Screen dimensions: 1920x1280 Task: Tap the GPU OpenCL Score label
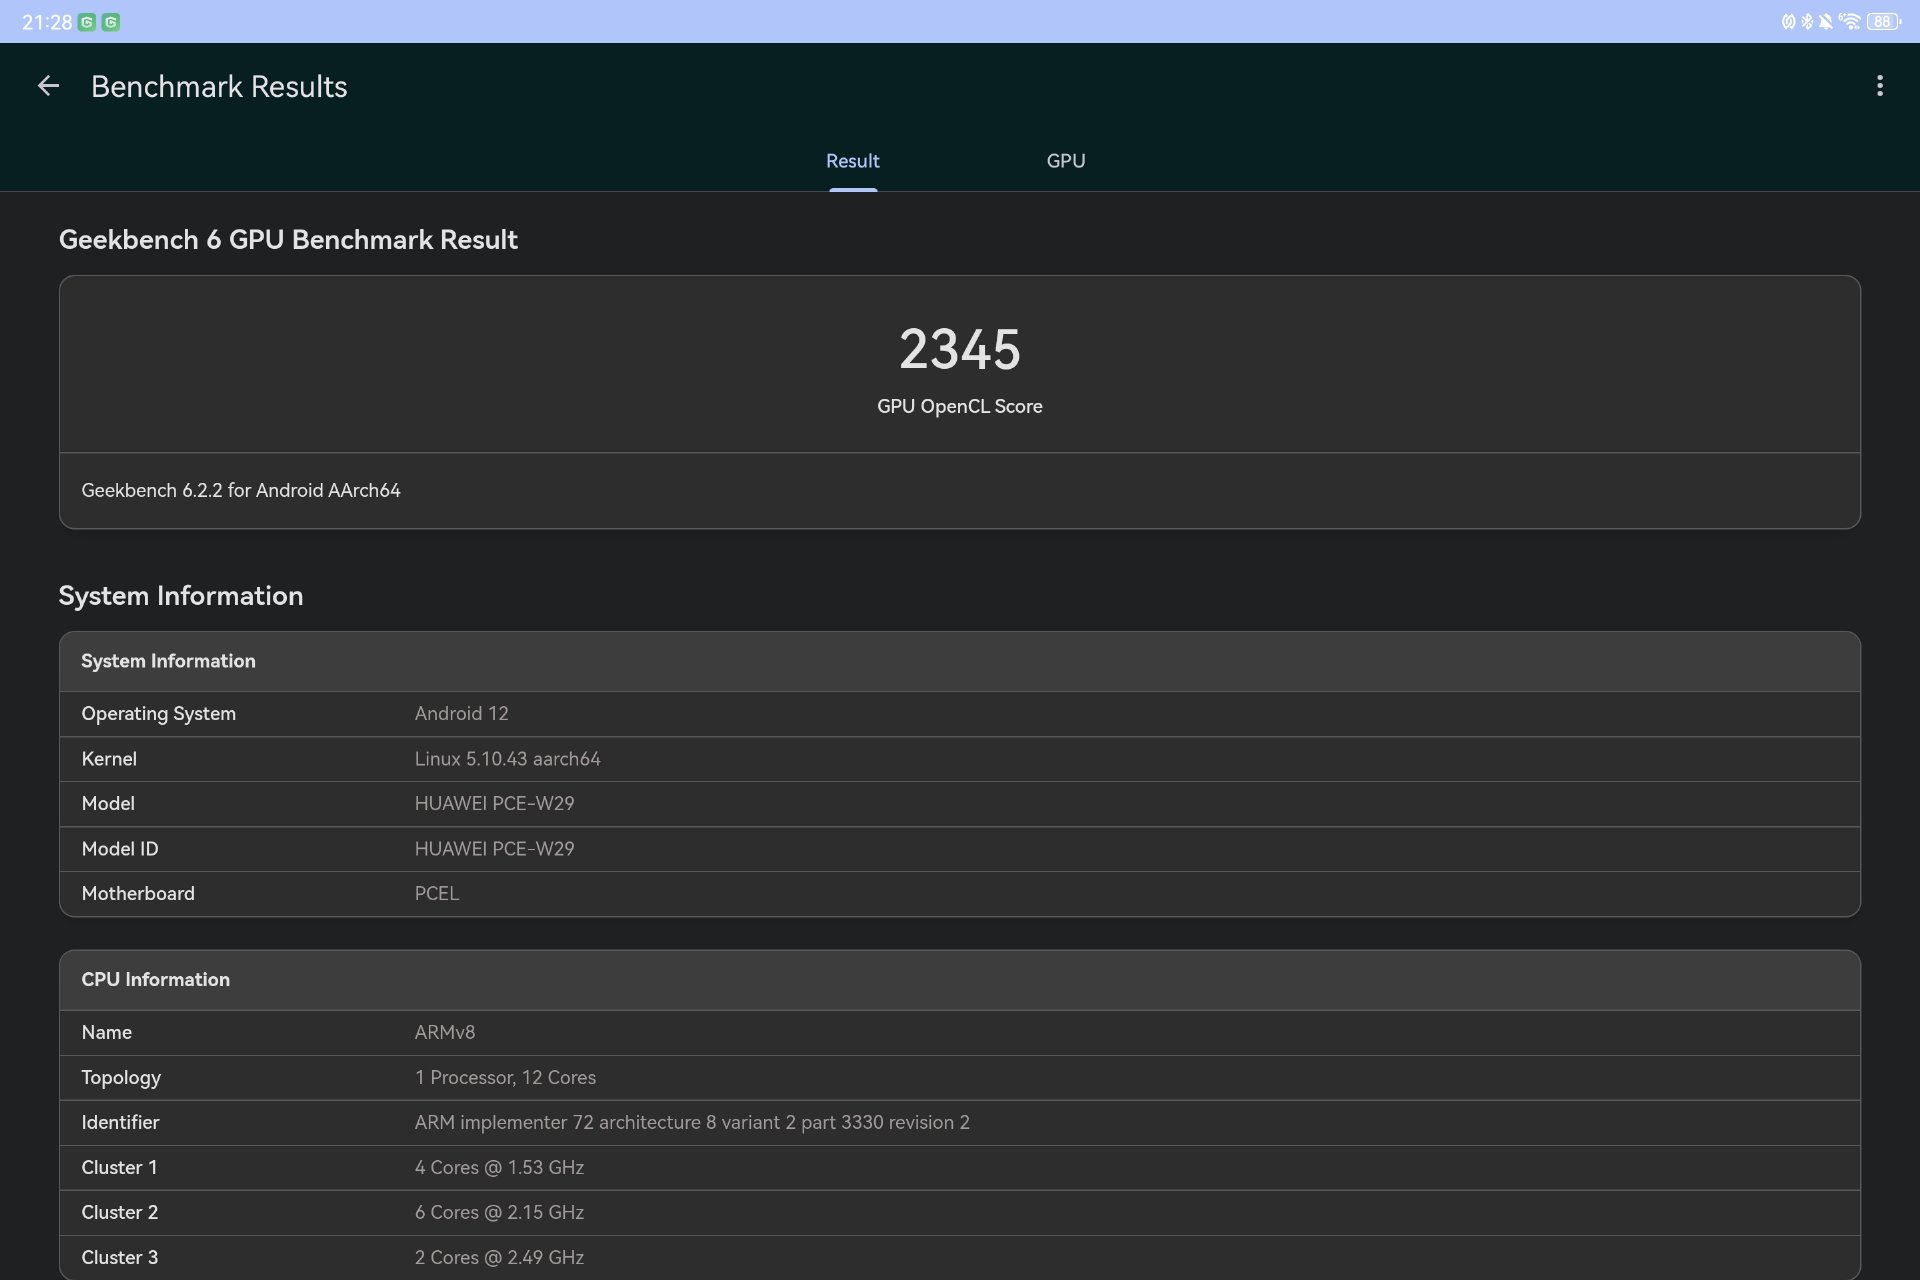tap(960, 406)
